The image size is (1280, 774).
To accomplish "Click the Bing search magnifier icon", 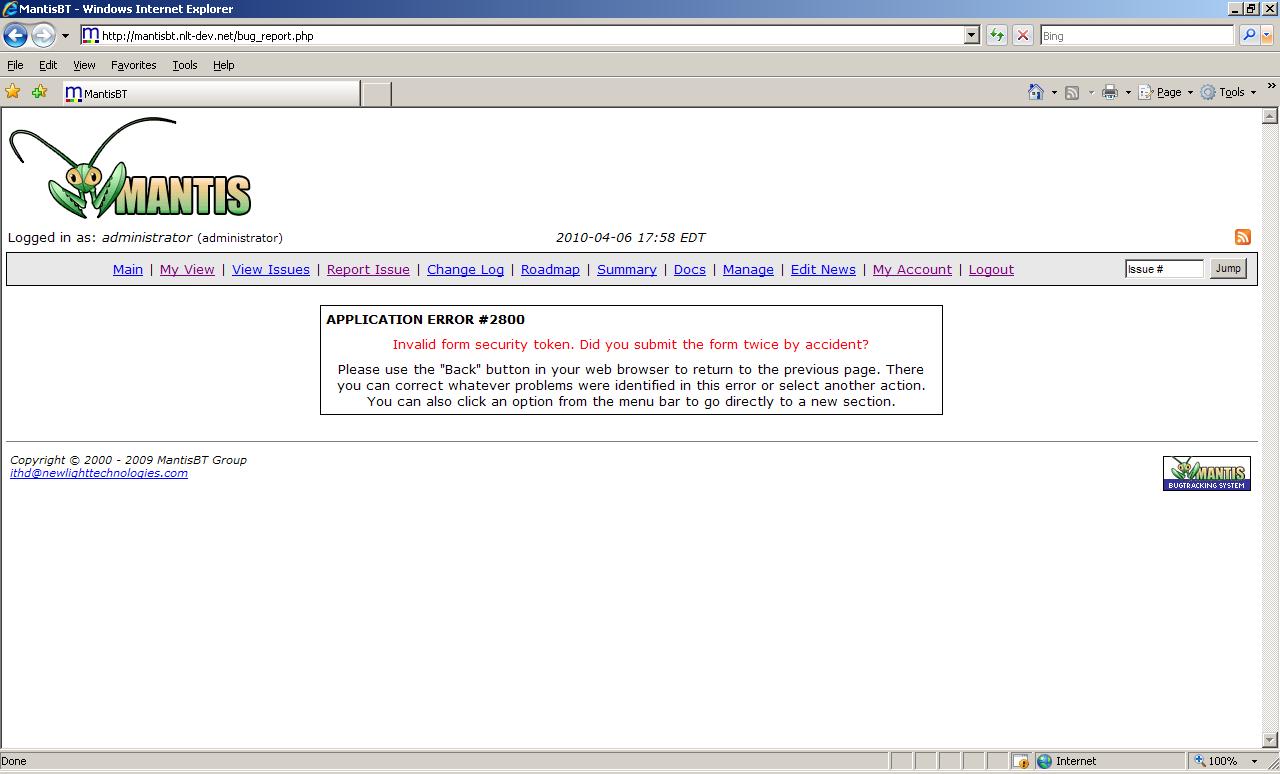I will [1248, 36].
